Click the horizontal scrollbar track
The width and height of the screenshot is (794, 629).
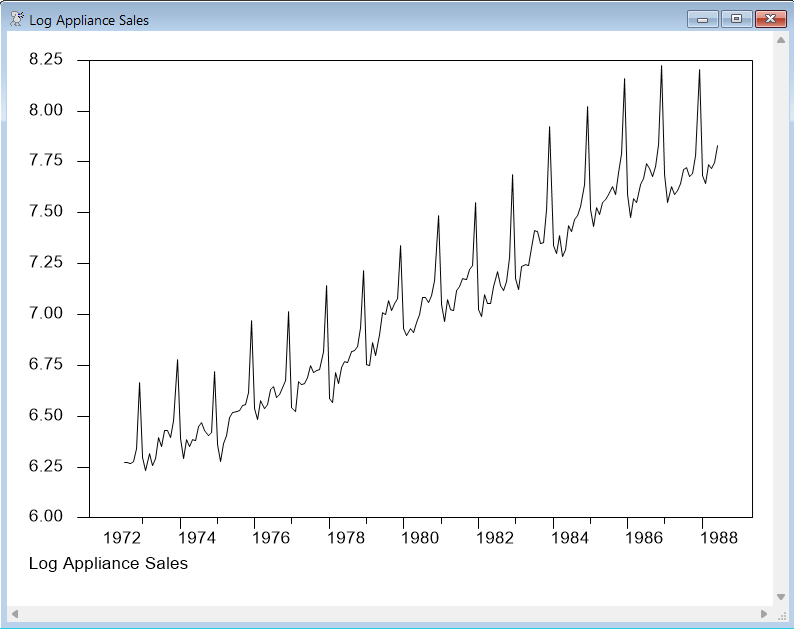390,613
